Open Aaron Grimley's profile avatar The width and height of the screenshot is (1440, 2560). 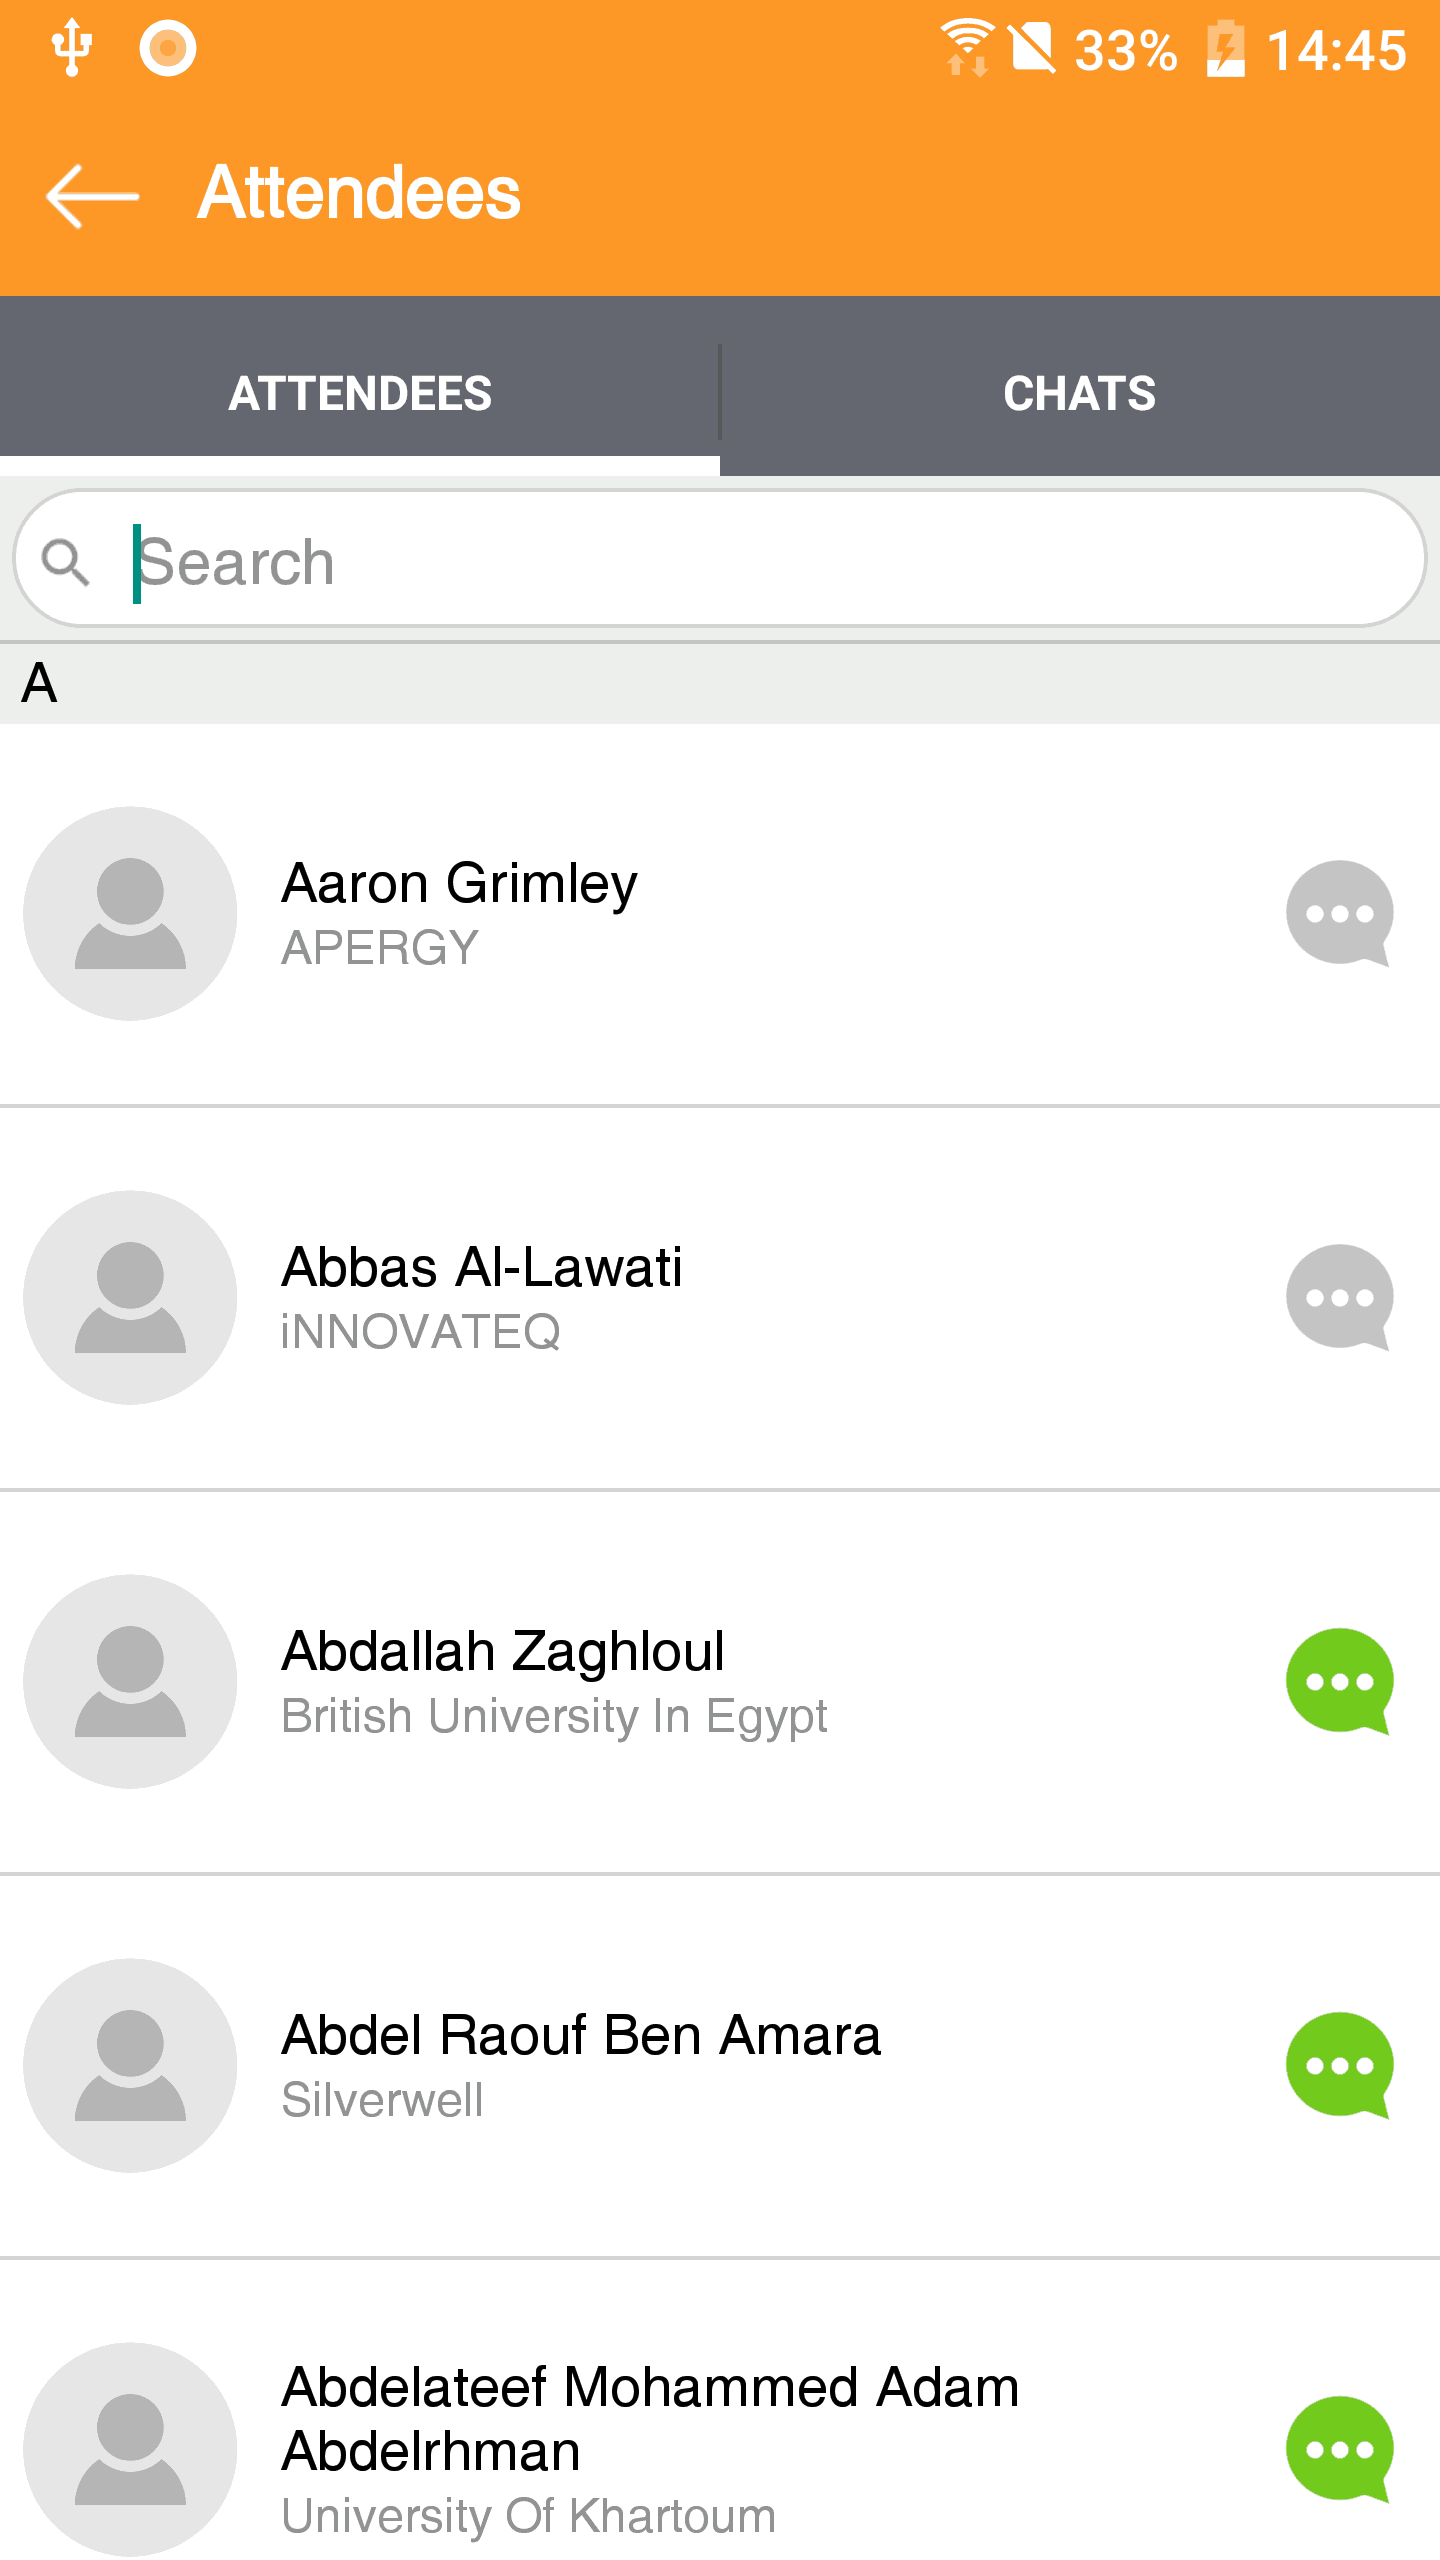pos(130,913)
